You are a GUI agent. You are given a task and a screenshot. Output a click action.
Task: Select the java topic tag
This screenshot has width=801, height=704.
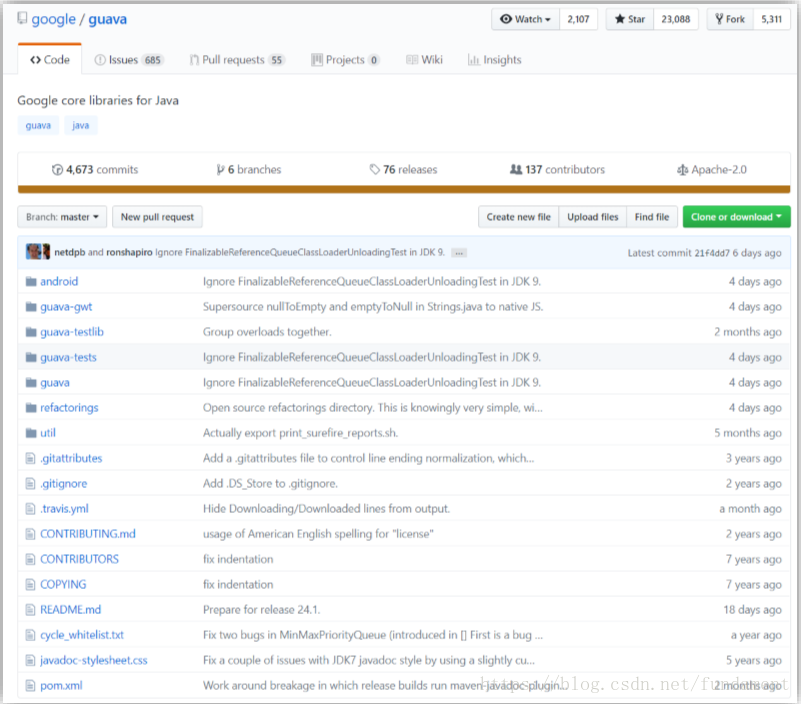tap(81, 126)
